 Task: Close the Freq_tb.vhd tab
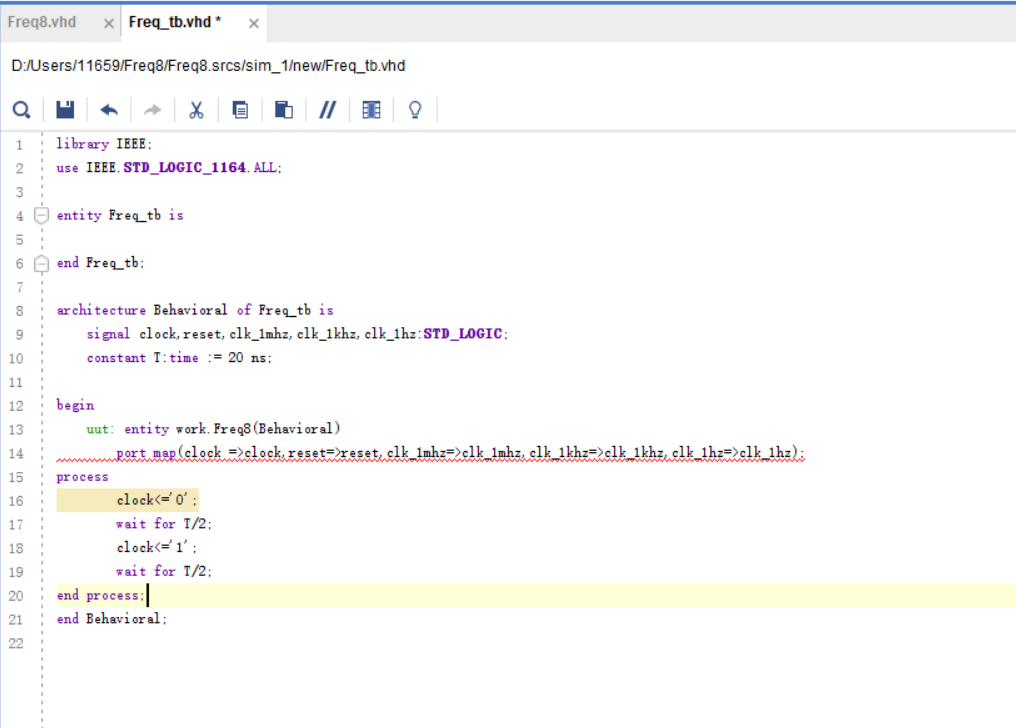[x=254, y=23]
